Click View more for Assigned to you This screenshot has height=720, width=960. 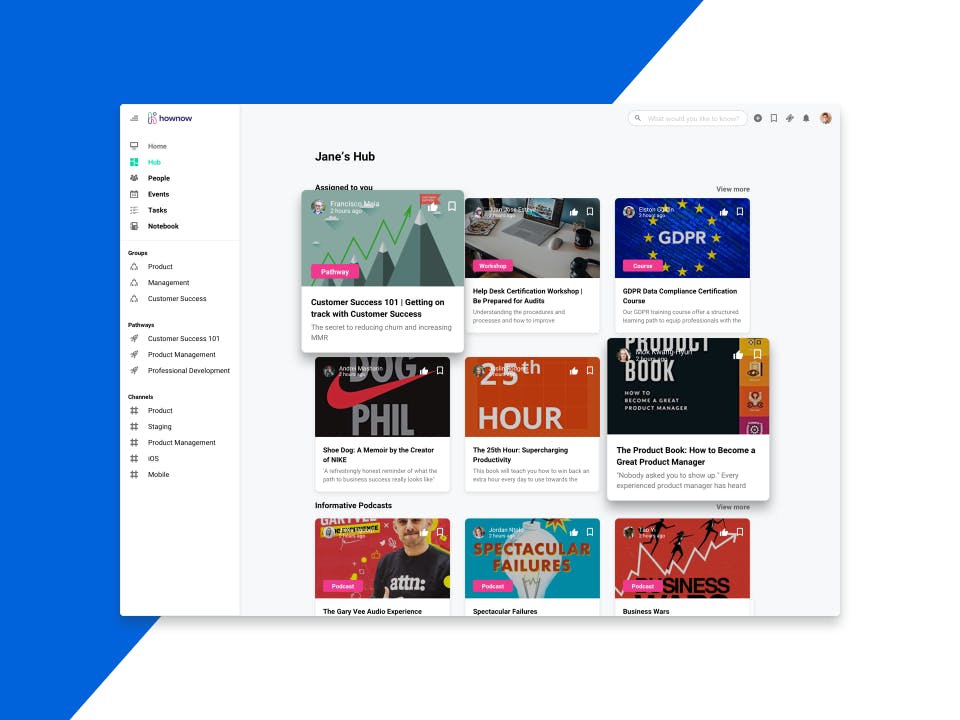[733, 189]
